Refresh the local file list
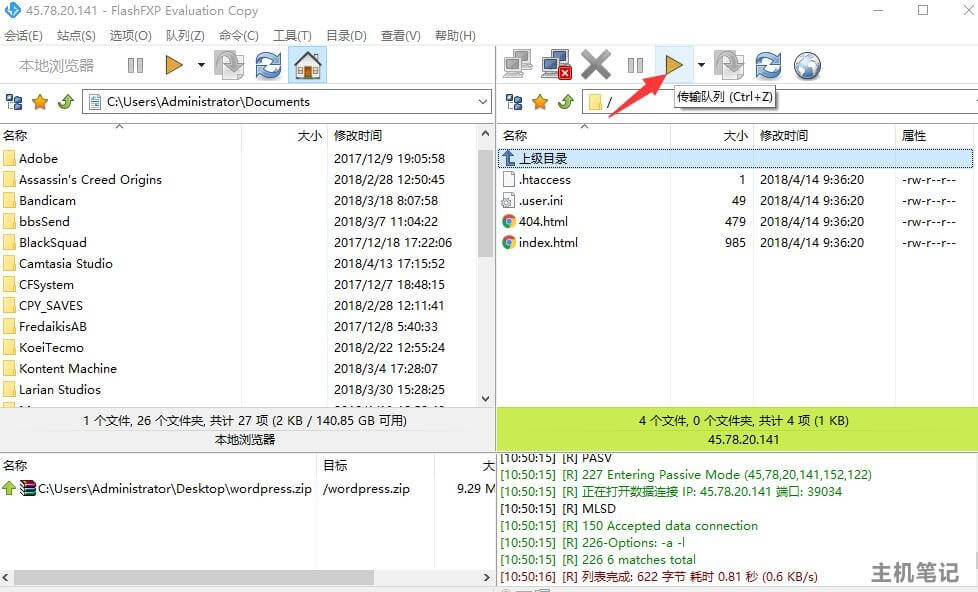 pos(267,64)
